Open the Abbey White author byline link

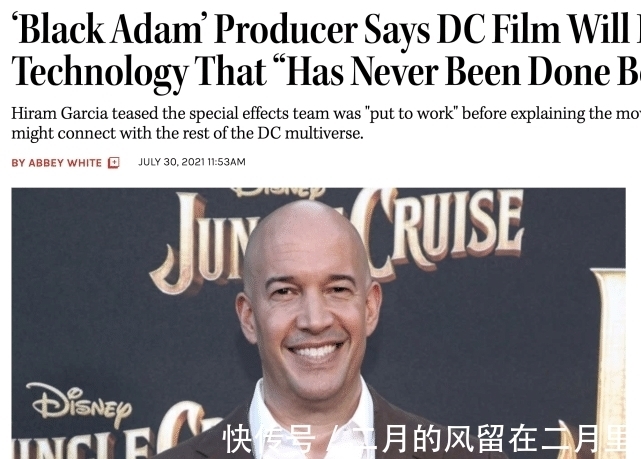57,163
